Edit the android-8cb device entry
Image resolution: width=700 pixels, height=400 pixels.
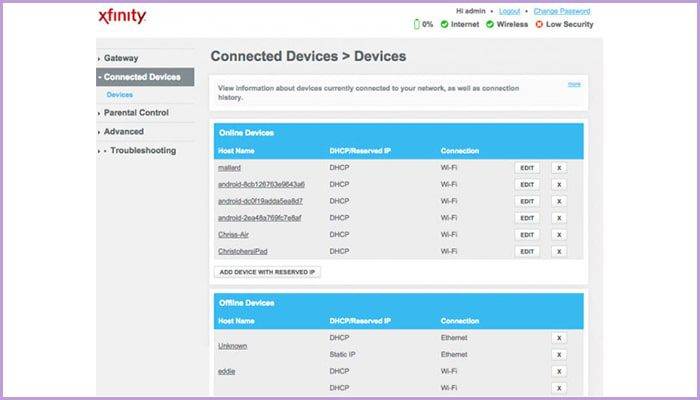[527, 184]
